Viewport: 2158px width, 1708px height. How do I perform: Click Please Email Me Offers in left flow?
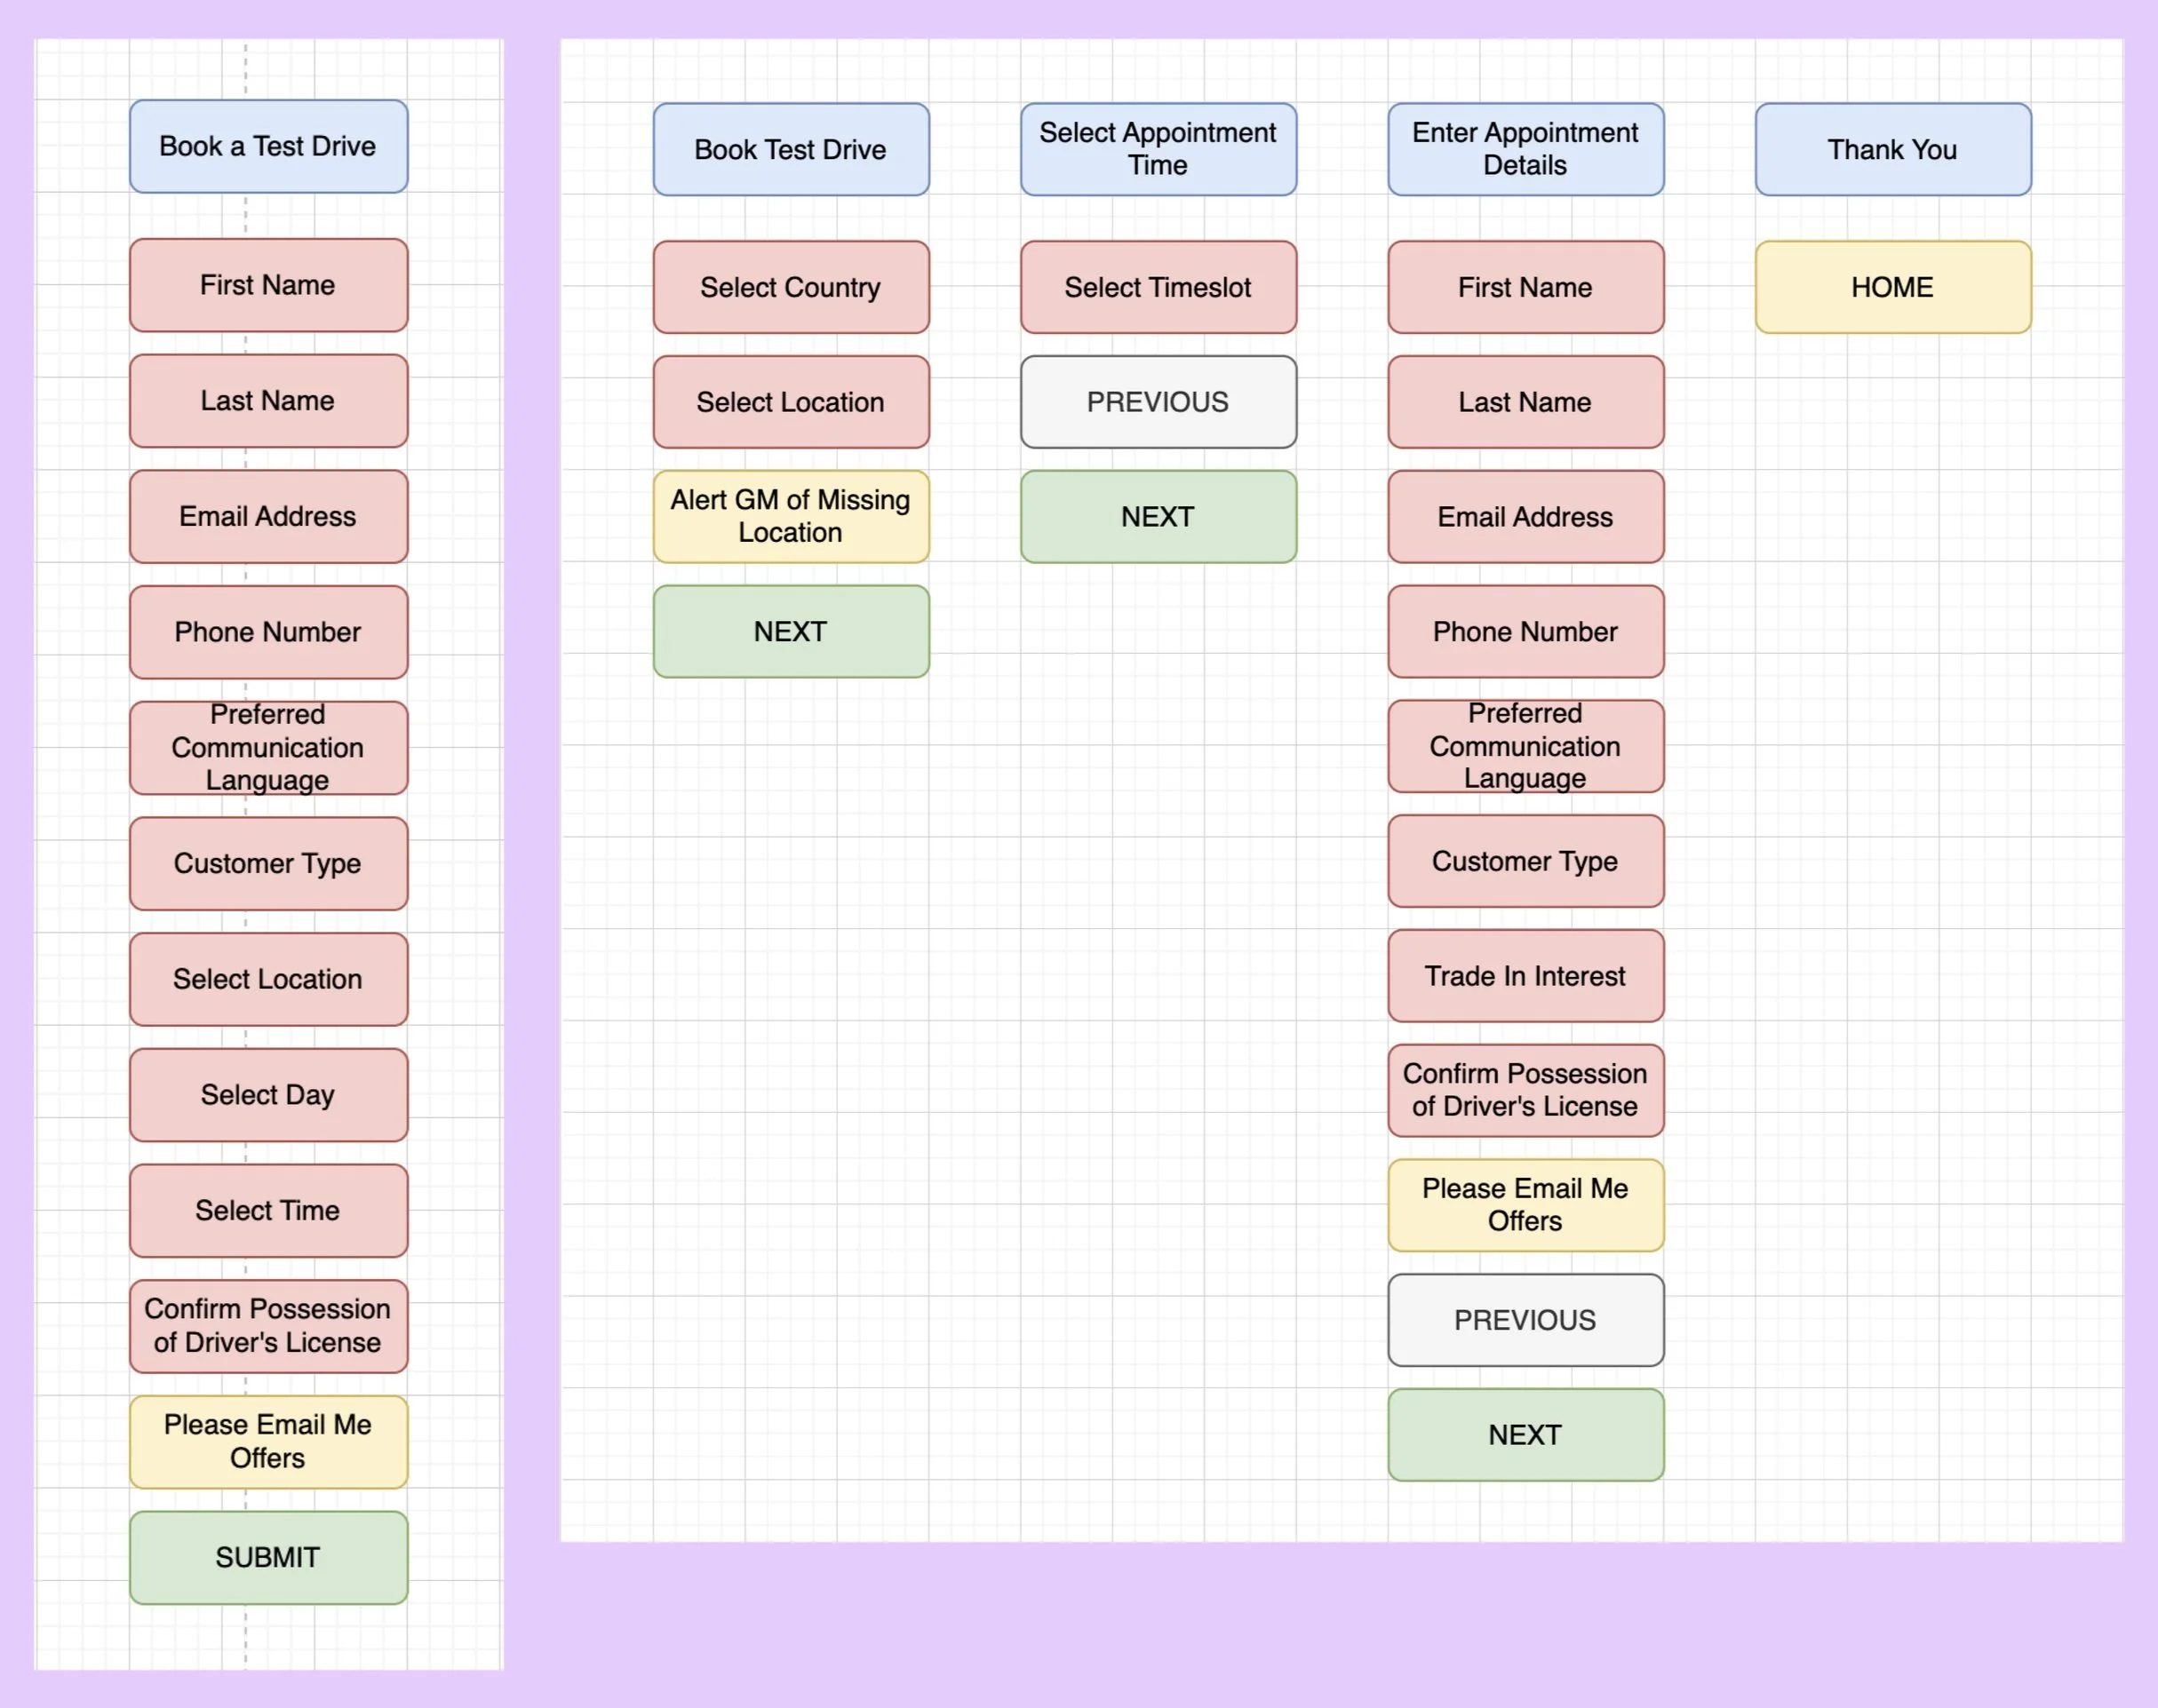point(268,1441)
